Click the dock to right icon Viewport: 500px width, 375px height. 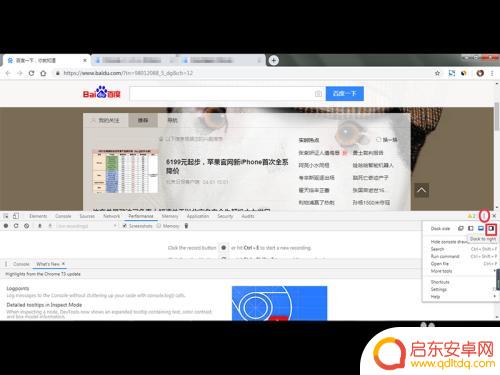(491, 229)
